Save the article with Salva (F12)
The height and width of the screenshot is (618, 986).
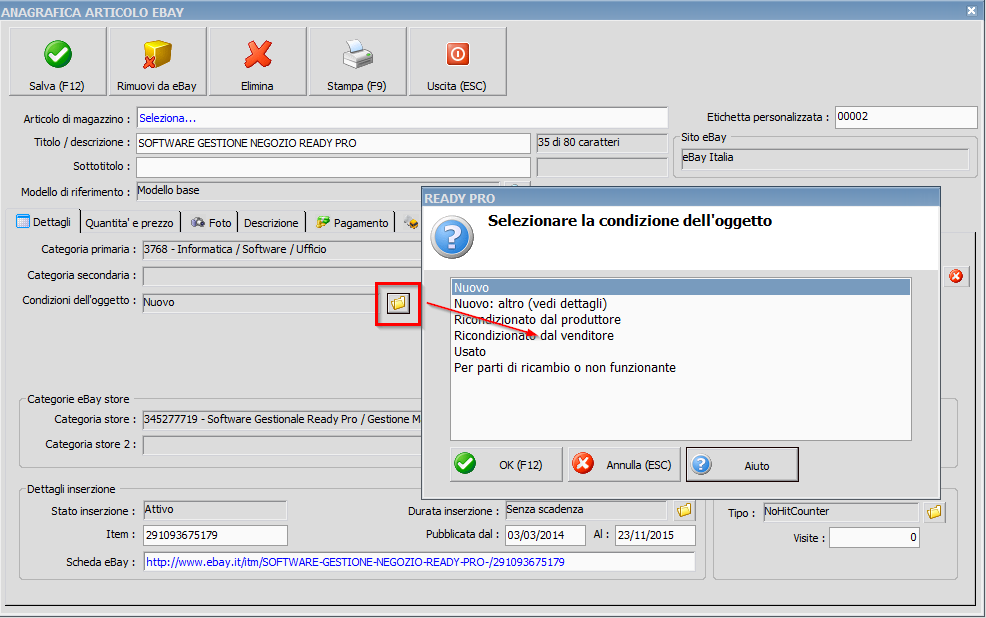tap(57, 62)
